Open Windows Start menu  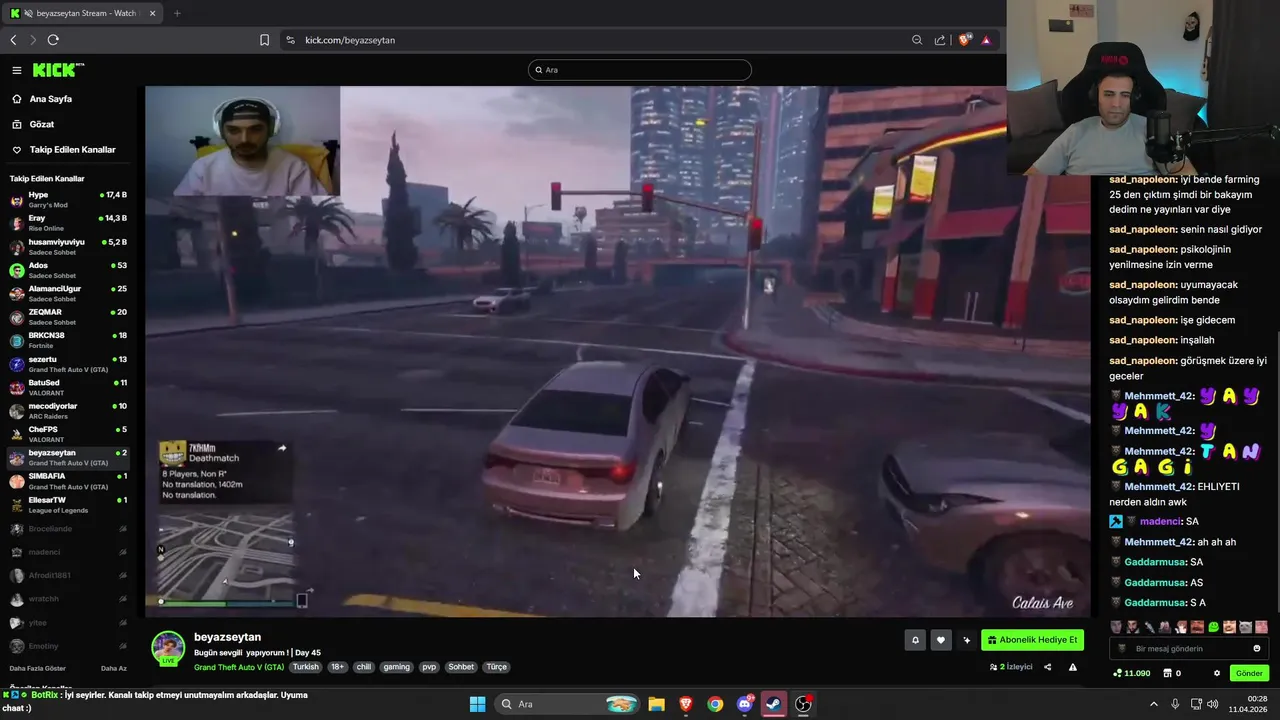point(477,704)
